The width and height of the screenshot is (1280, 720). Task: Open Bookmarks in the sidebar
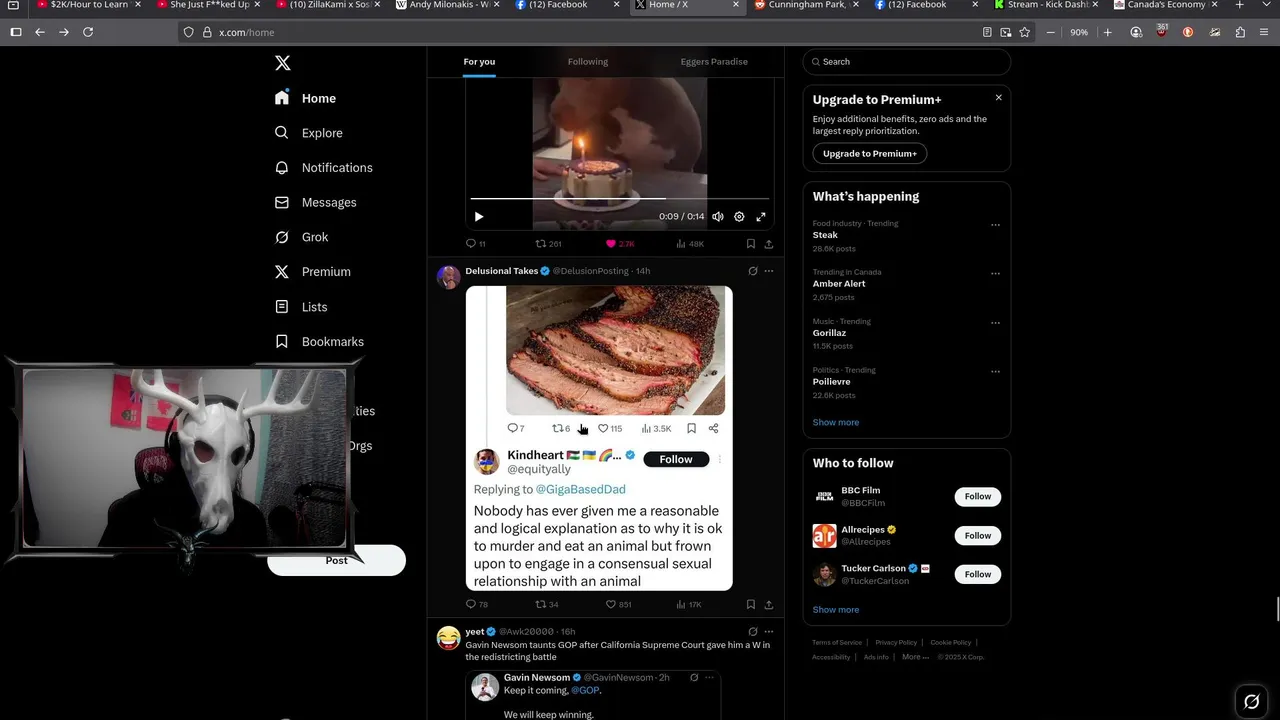(319, 342)
